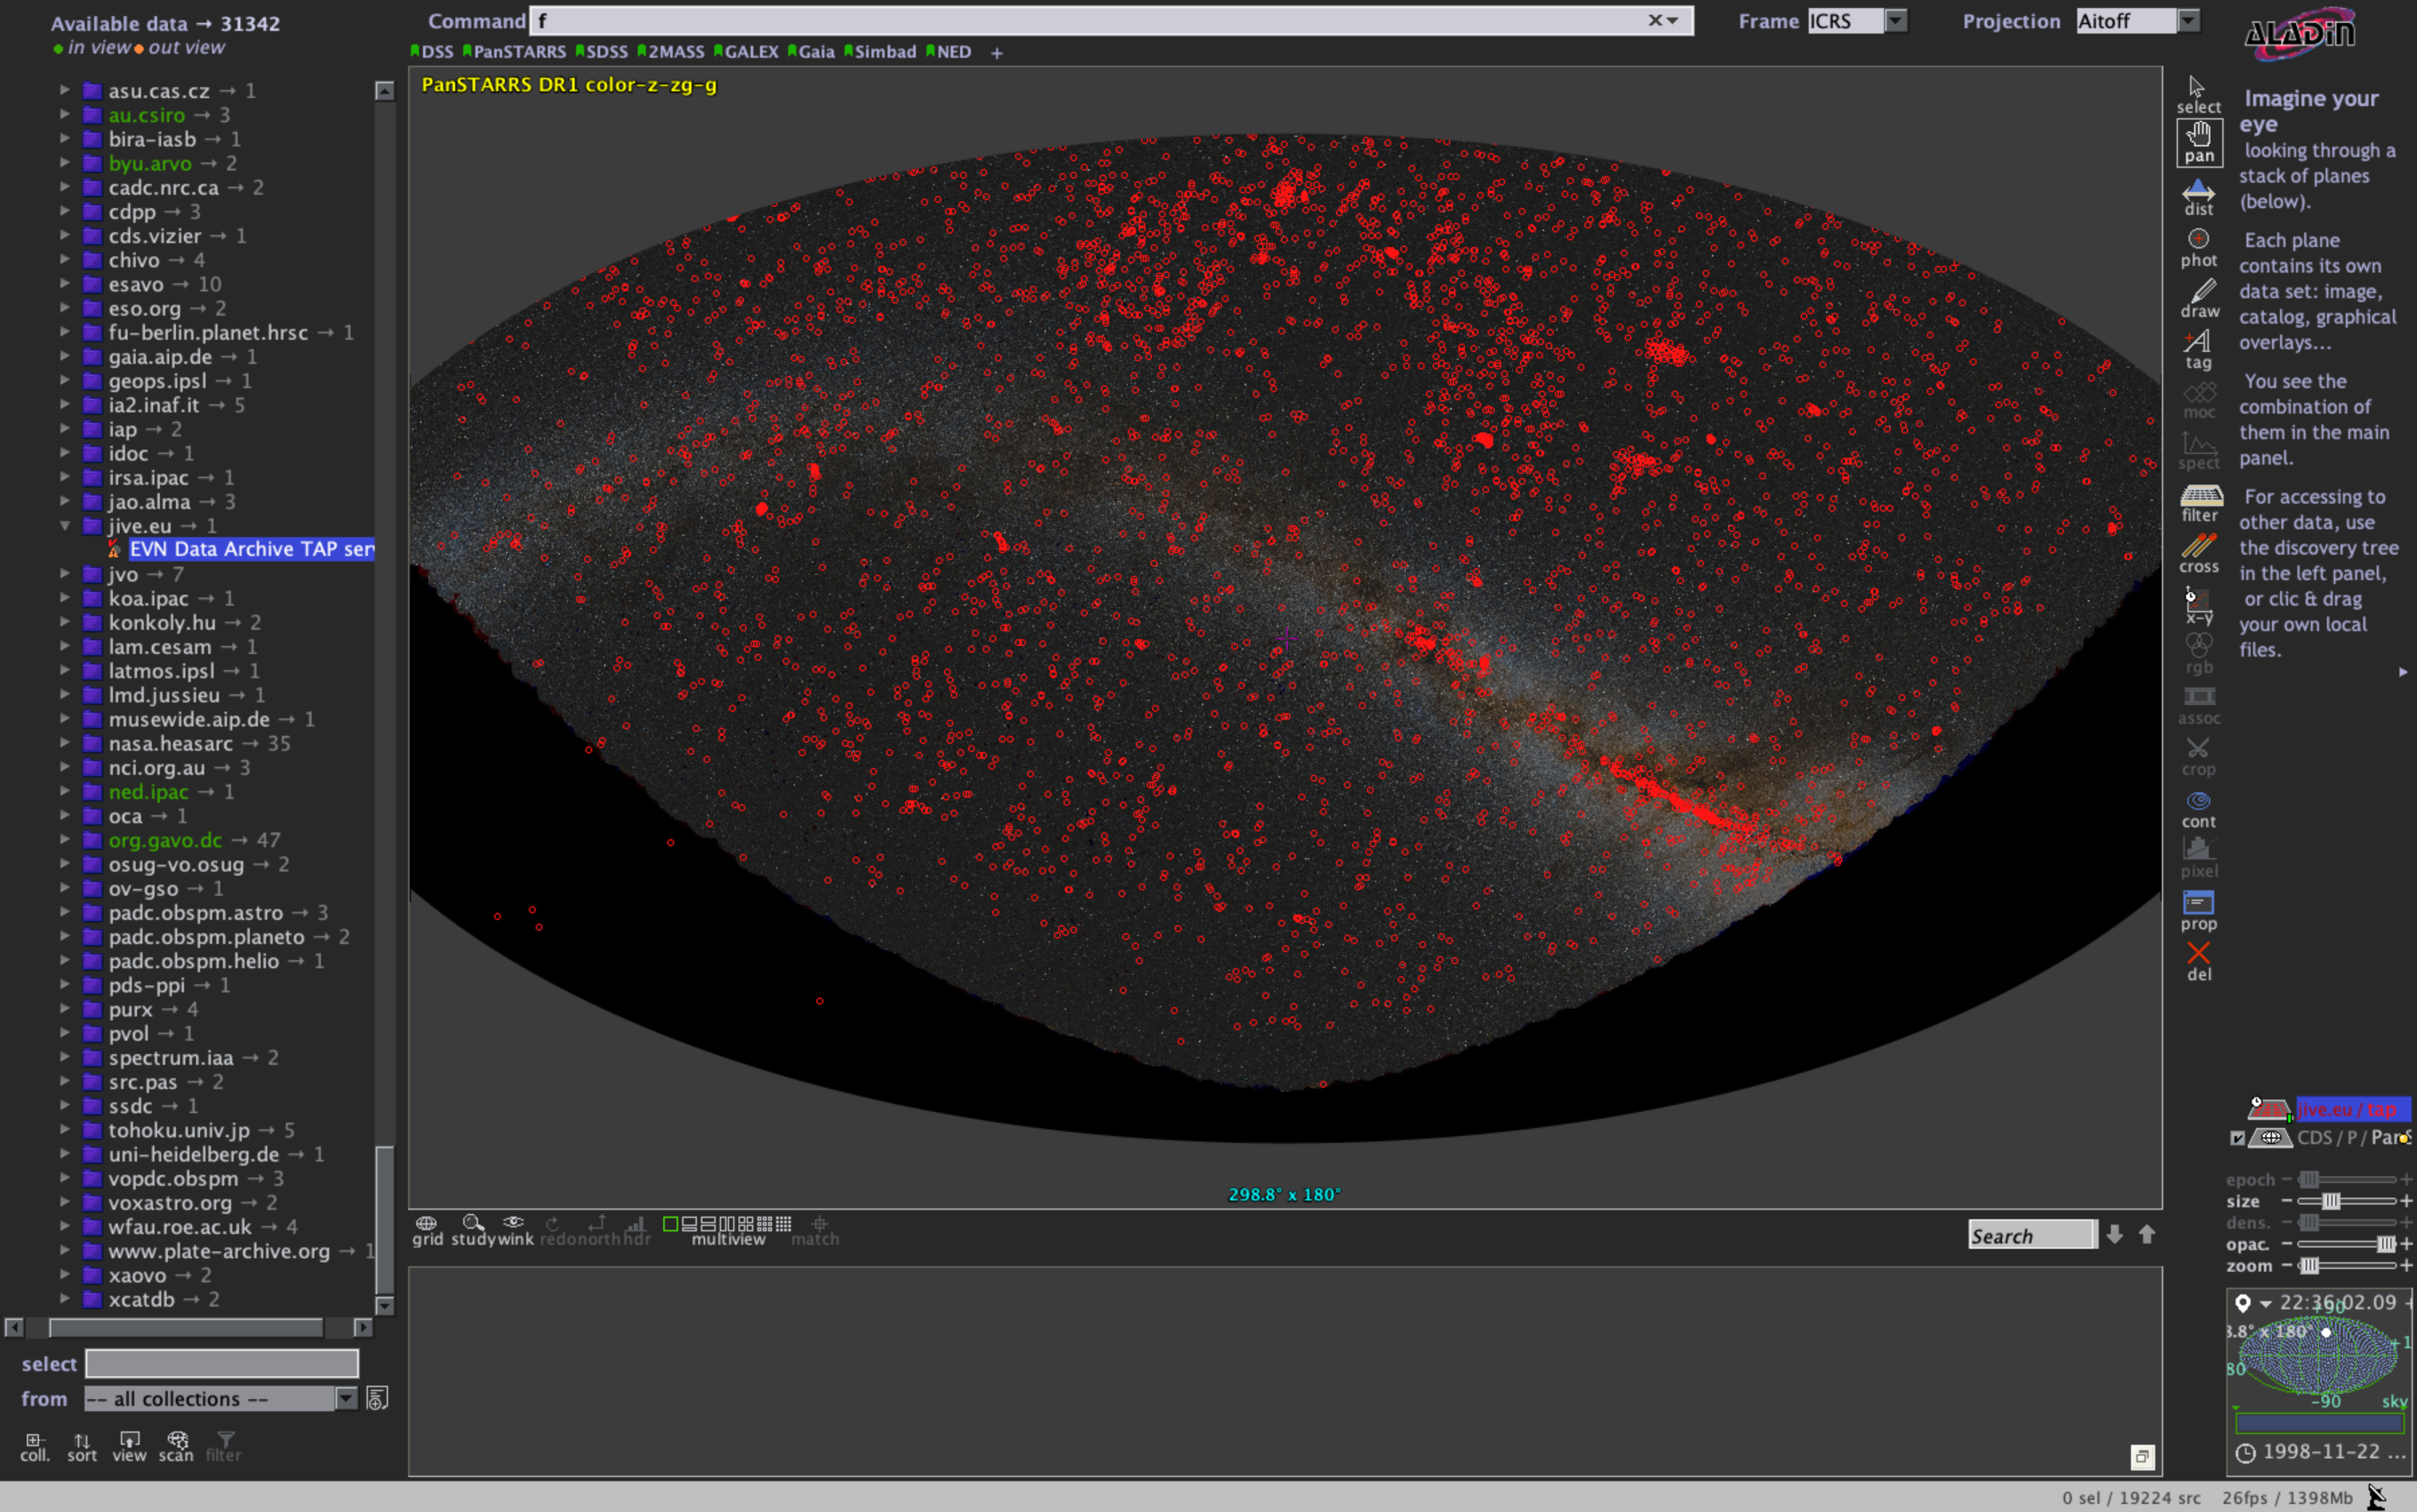Expand the nasa.heasarc tree node
2417x1512 pixels.
coord(65,743)
